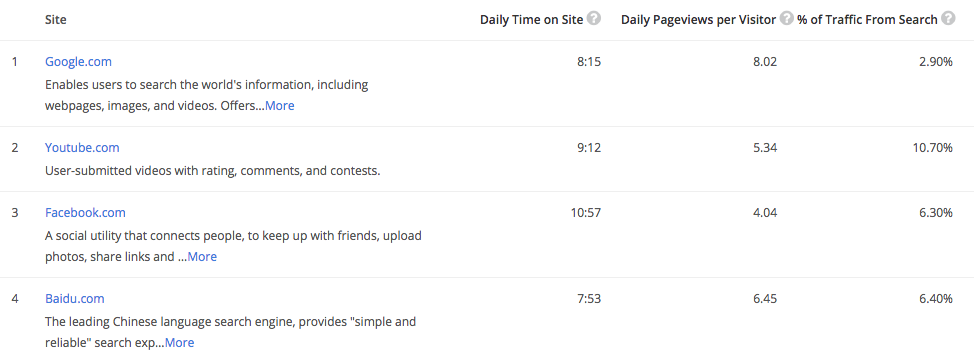Click % of Traffic From Search header
This screenshot has width=974, height=360.
click(x=868, y=20)
